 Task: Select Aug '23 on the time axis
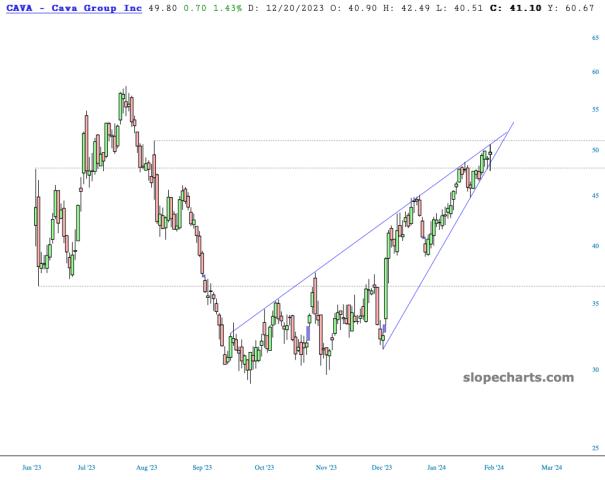146,466
